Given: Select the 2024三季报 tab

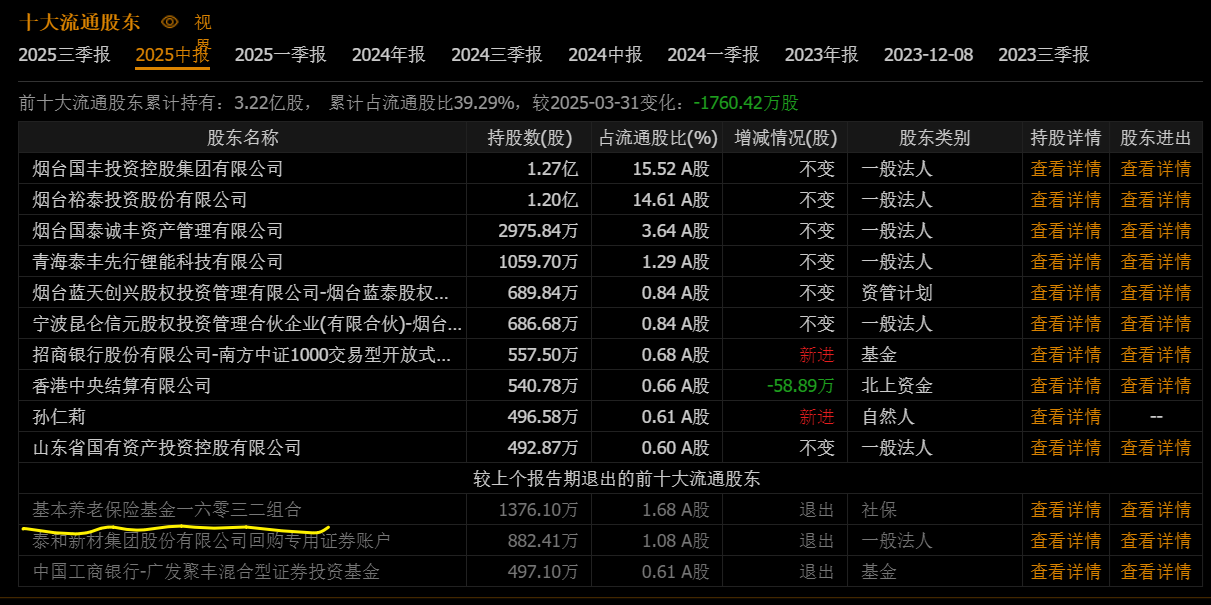Looking at the screenshot, I should click(x=496, y=55).
